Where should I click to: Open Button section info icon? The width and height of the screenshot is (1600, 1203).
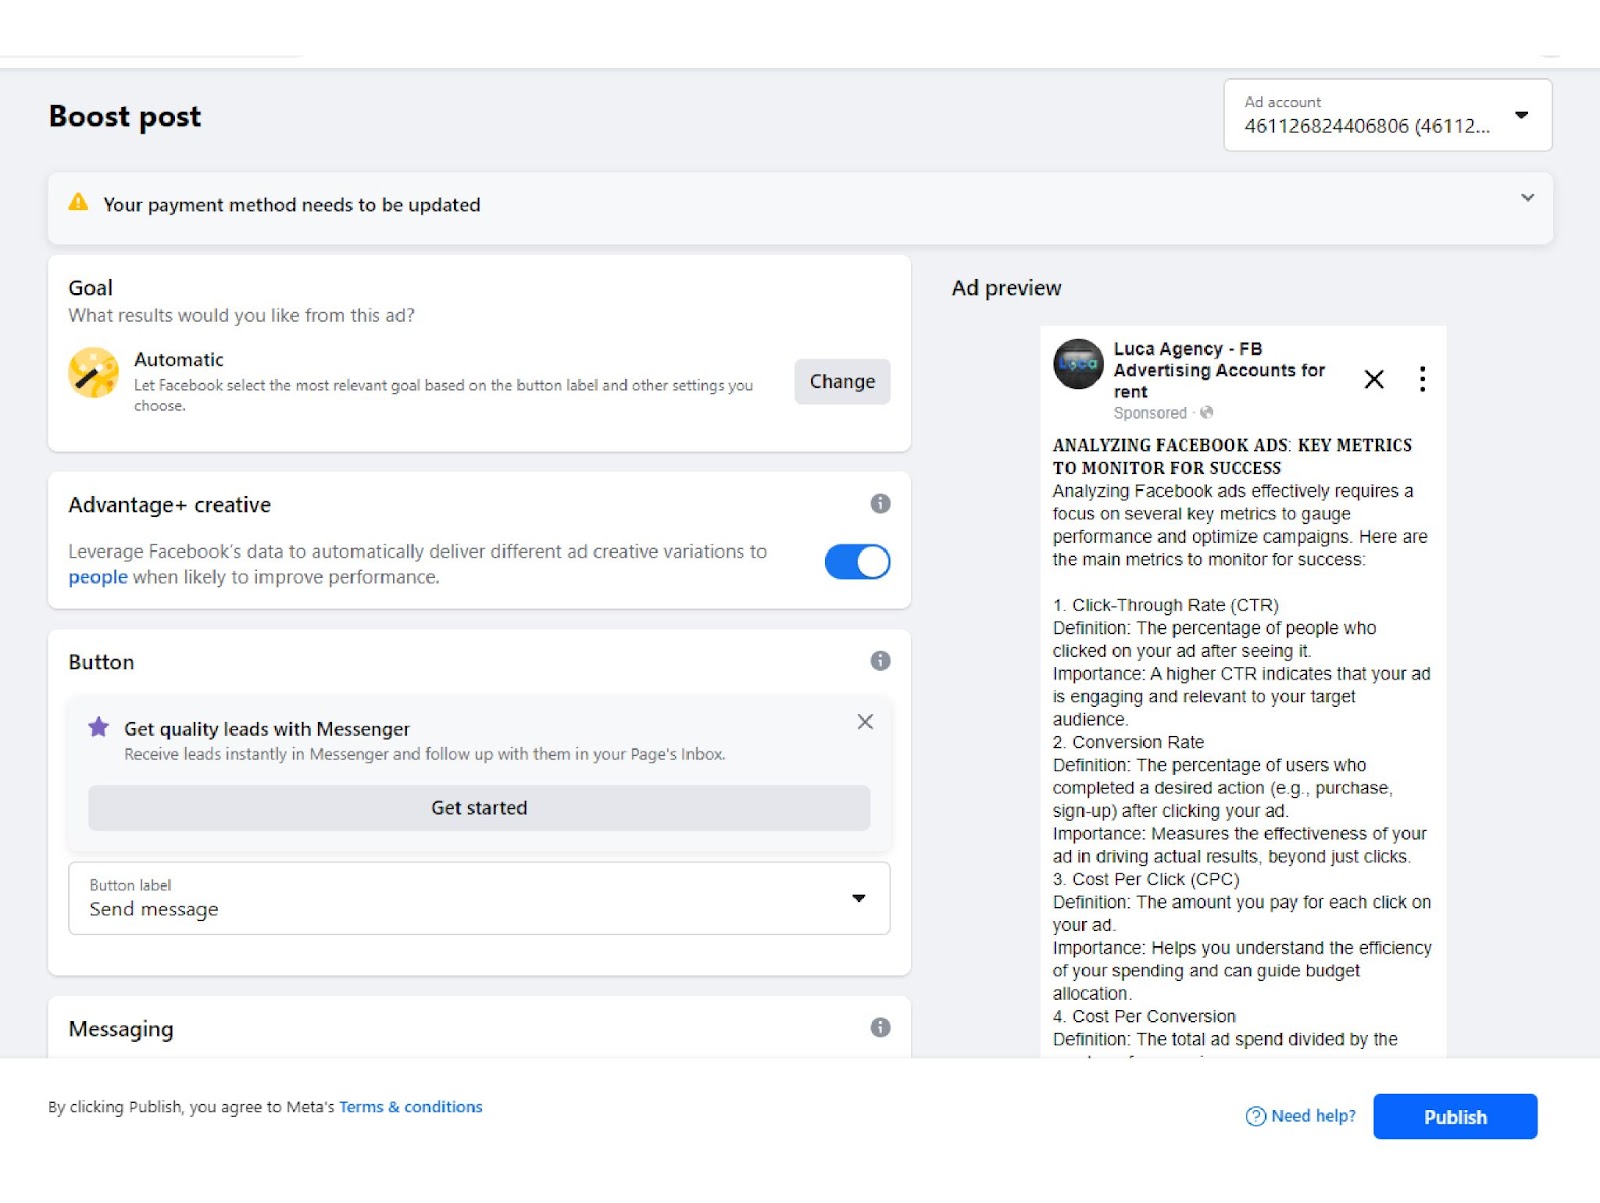(880, 661)
